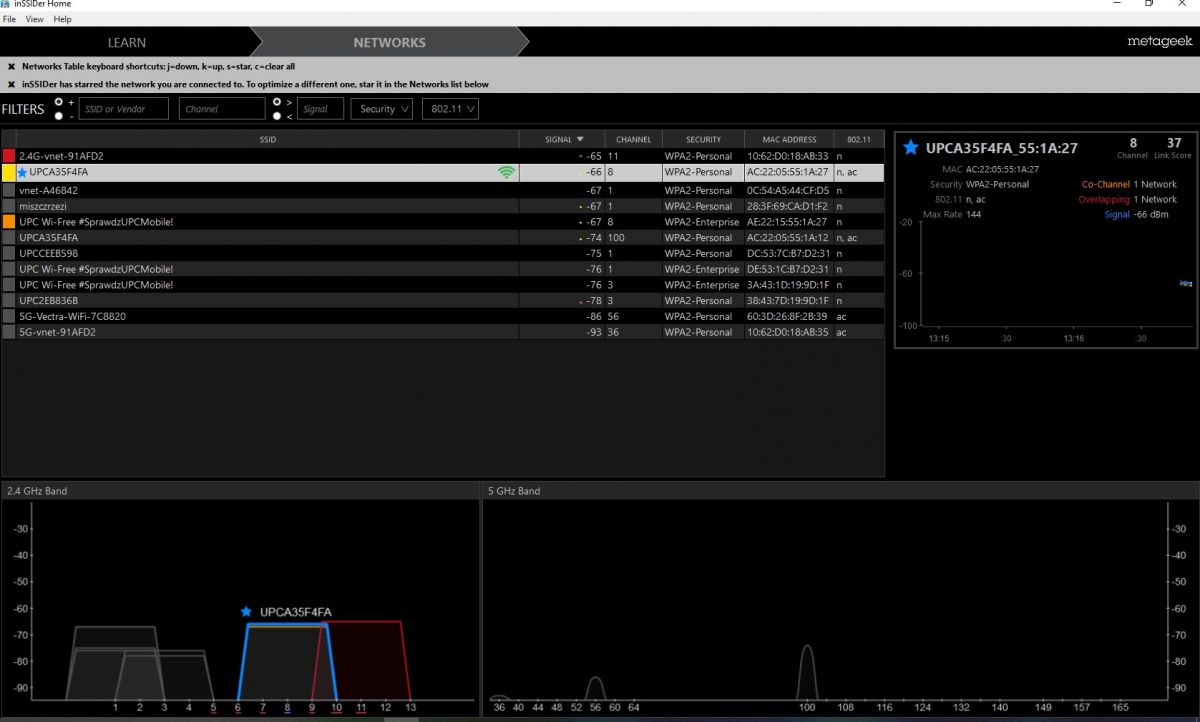Open the View menu
Screen dimensions: 1200x722
coord(34,19)
